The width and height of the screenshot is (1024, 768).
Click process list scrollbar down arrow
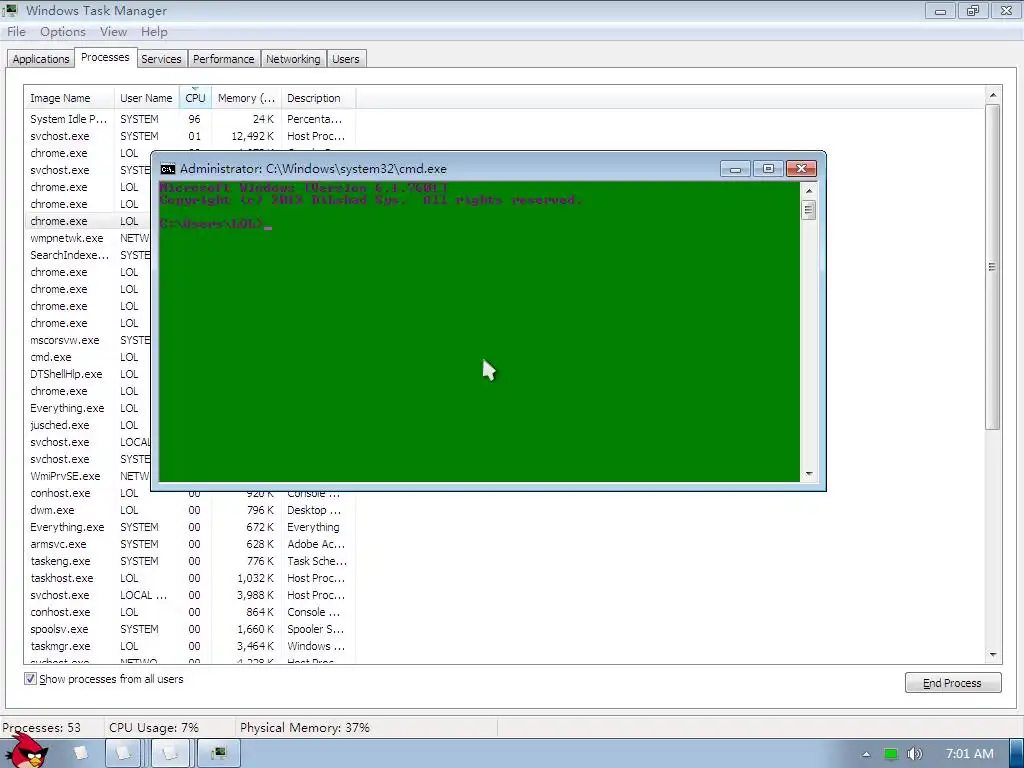[x=993, y=655]
